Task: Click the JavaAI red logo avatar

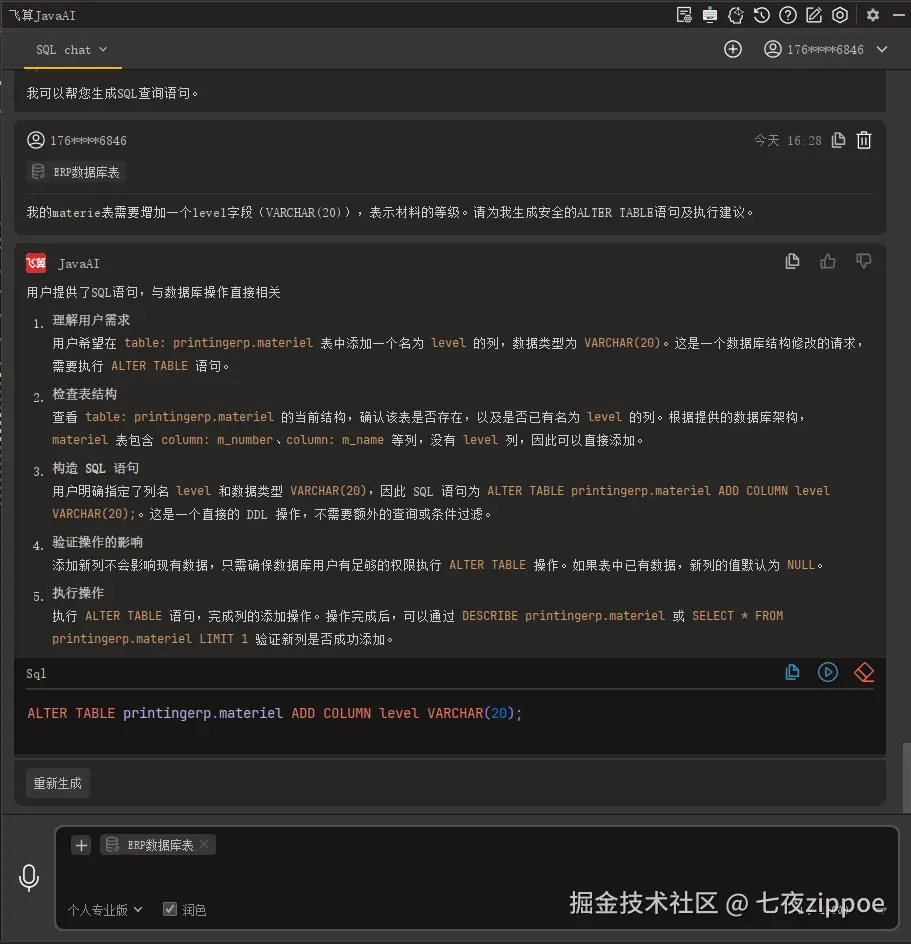Action: click(36, 263)
